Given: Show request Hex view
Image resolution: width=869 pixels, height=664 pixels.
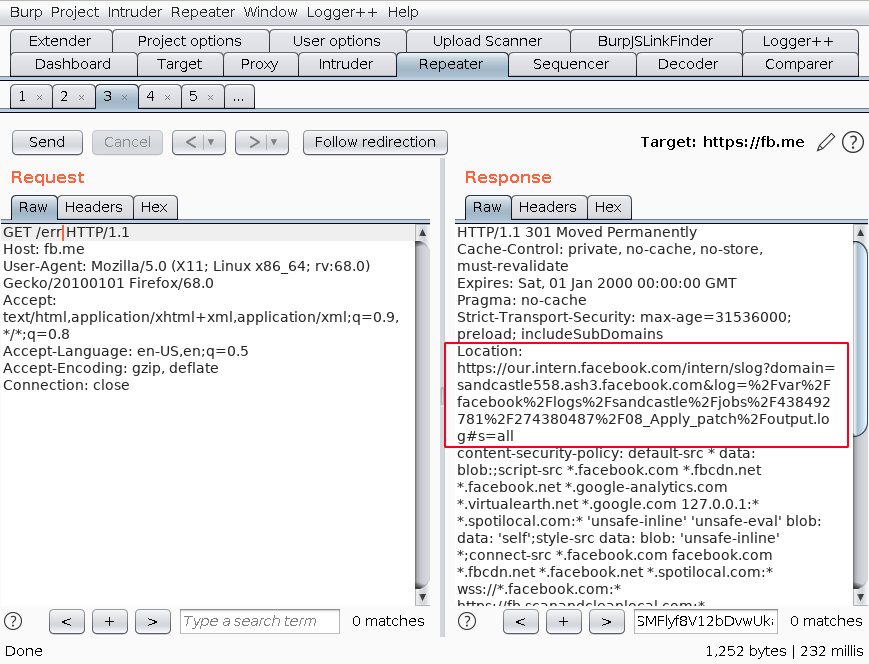Looking at the screenshot, I should (x=154, y=207).
